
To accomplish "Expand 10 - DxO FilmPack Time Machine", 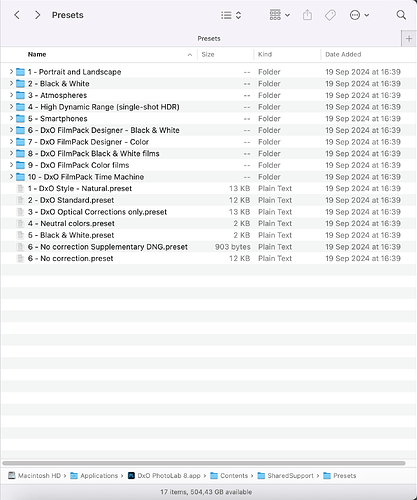I will pos(11,176).
